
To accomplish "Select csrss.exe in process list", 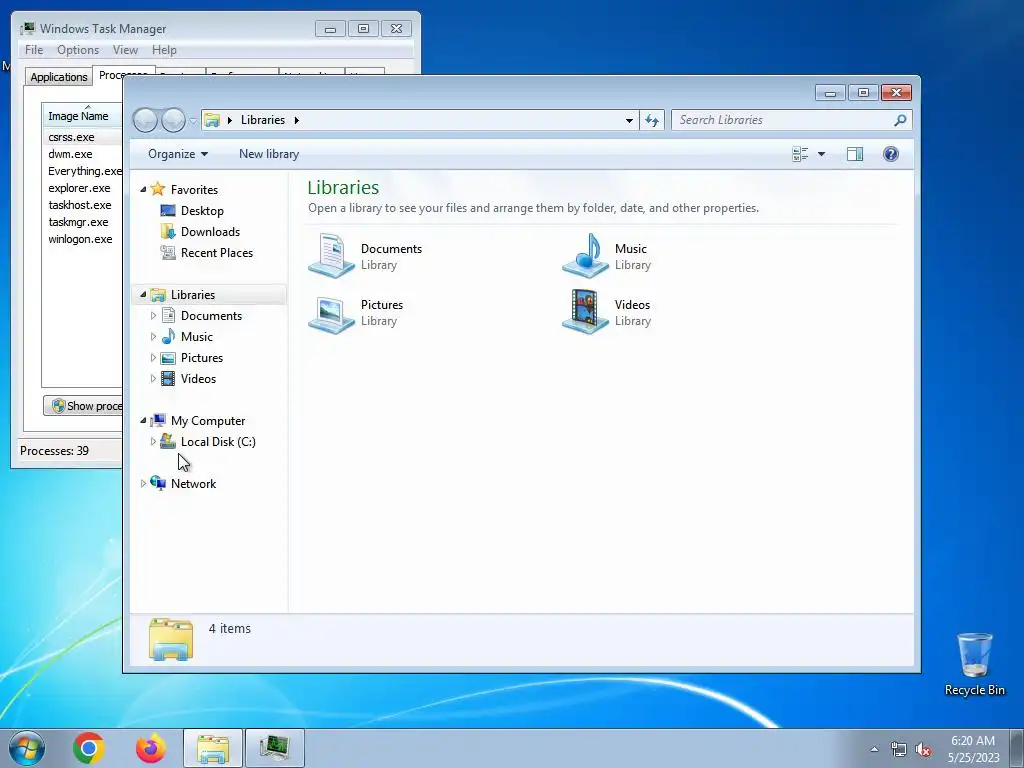I will [x=71, y=138].
